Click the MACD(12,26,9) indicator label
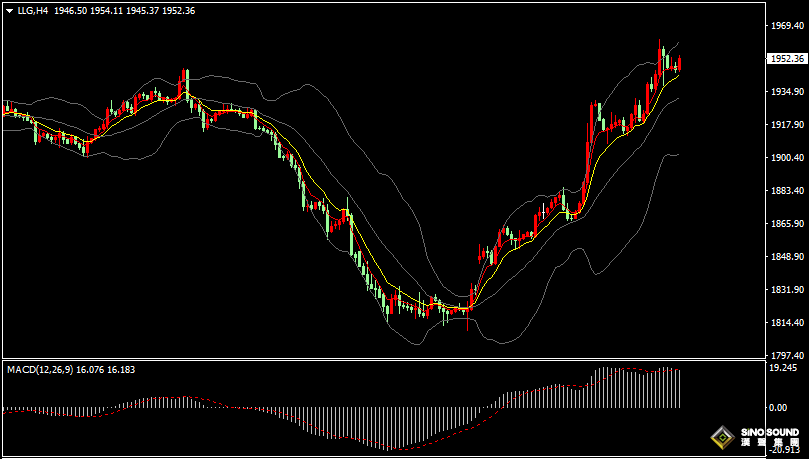The width and height of the screenshot is (809, 459). point(40,370)
